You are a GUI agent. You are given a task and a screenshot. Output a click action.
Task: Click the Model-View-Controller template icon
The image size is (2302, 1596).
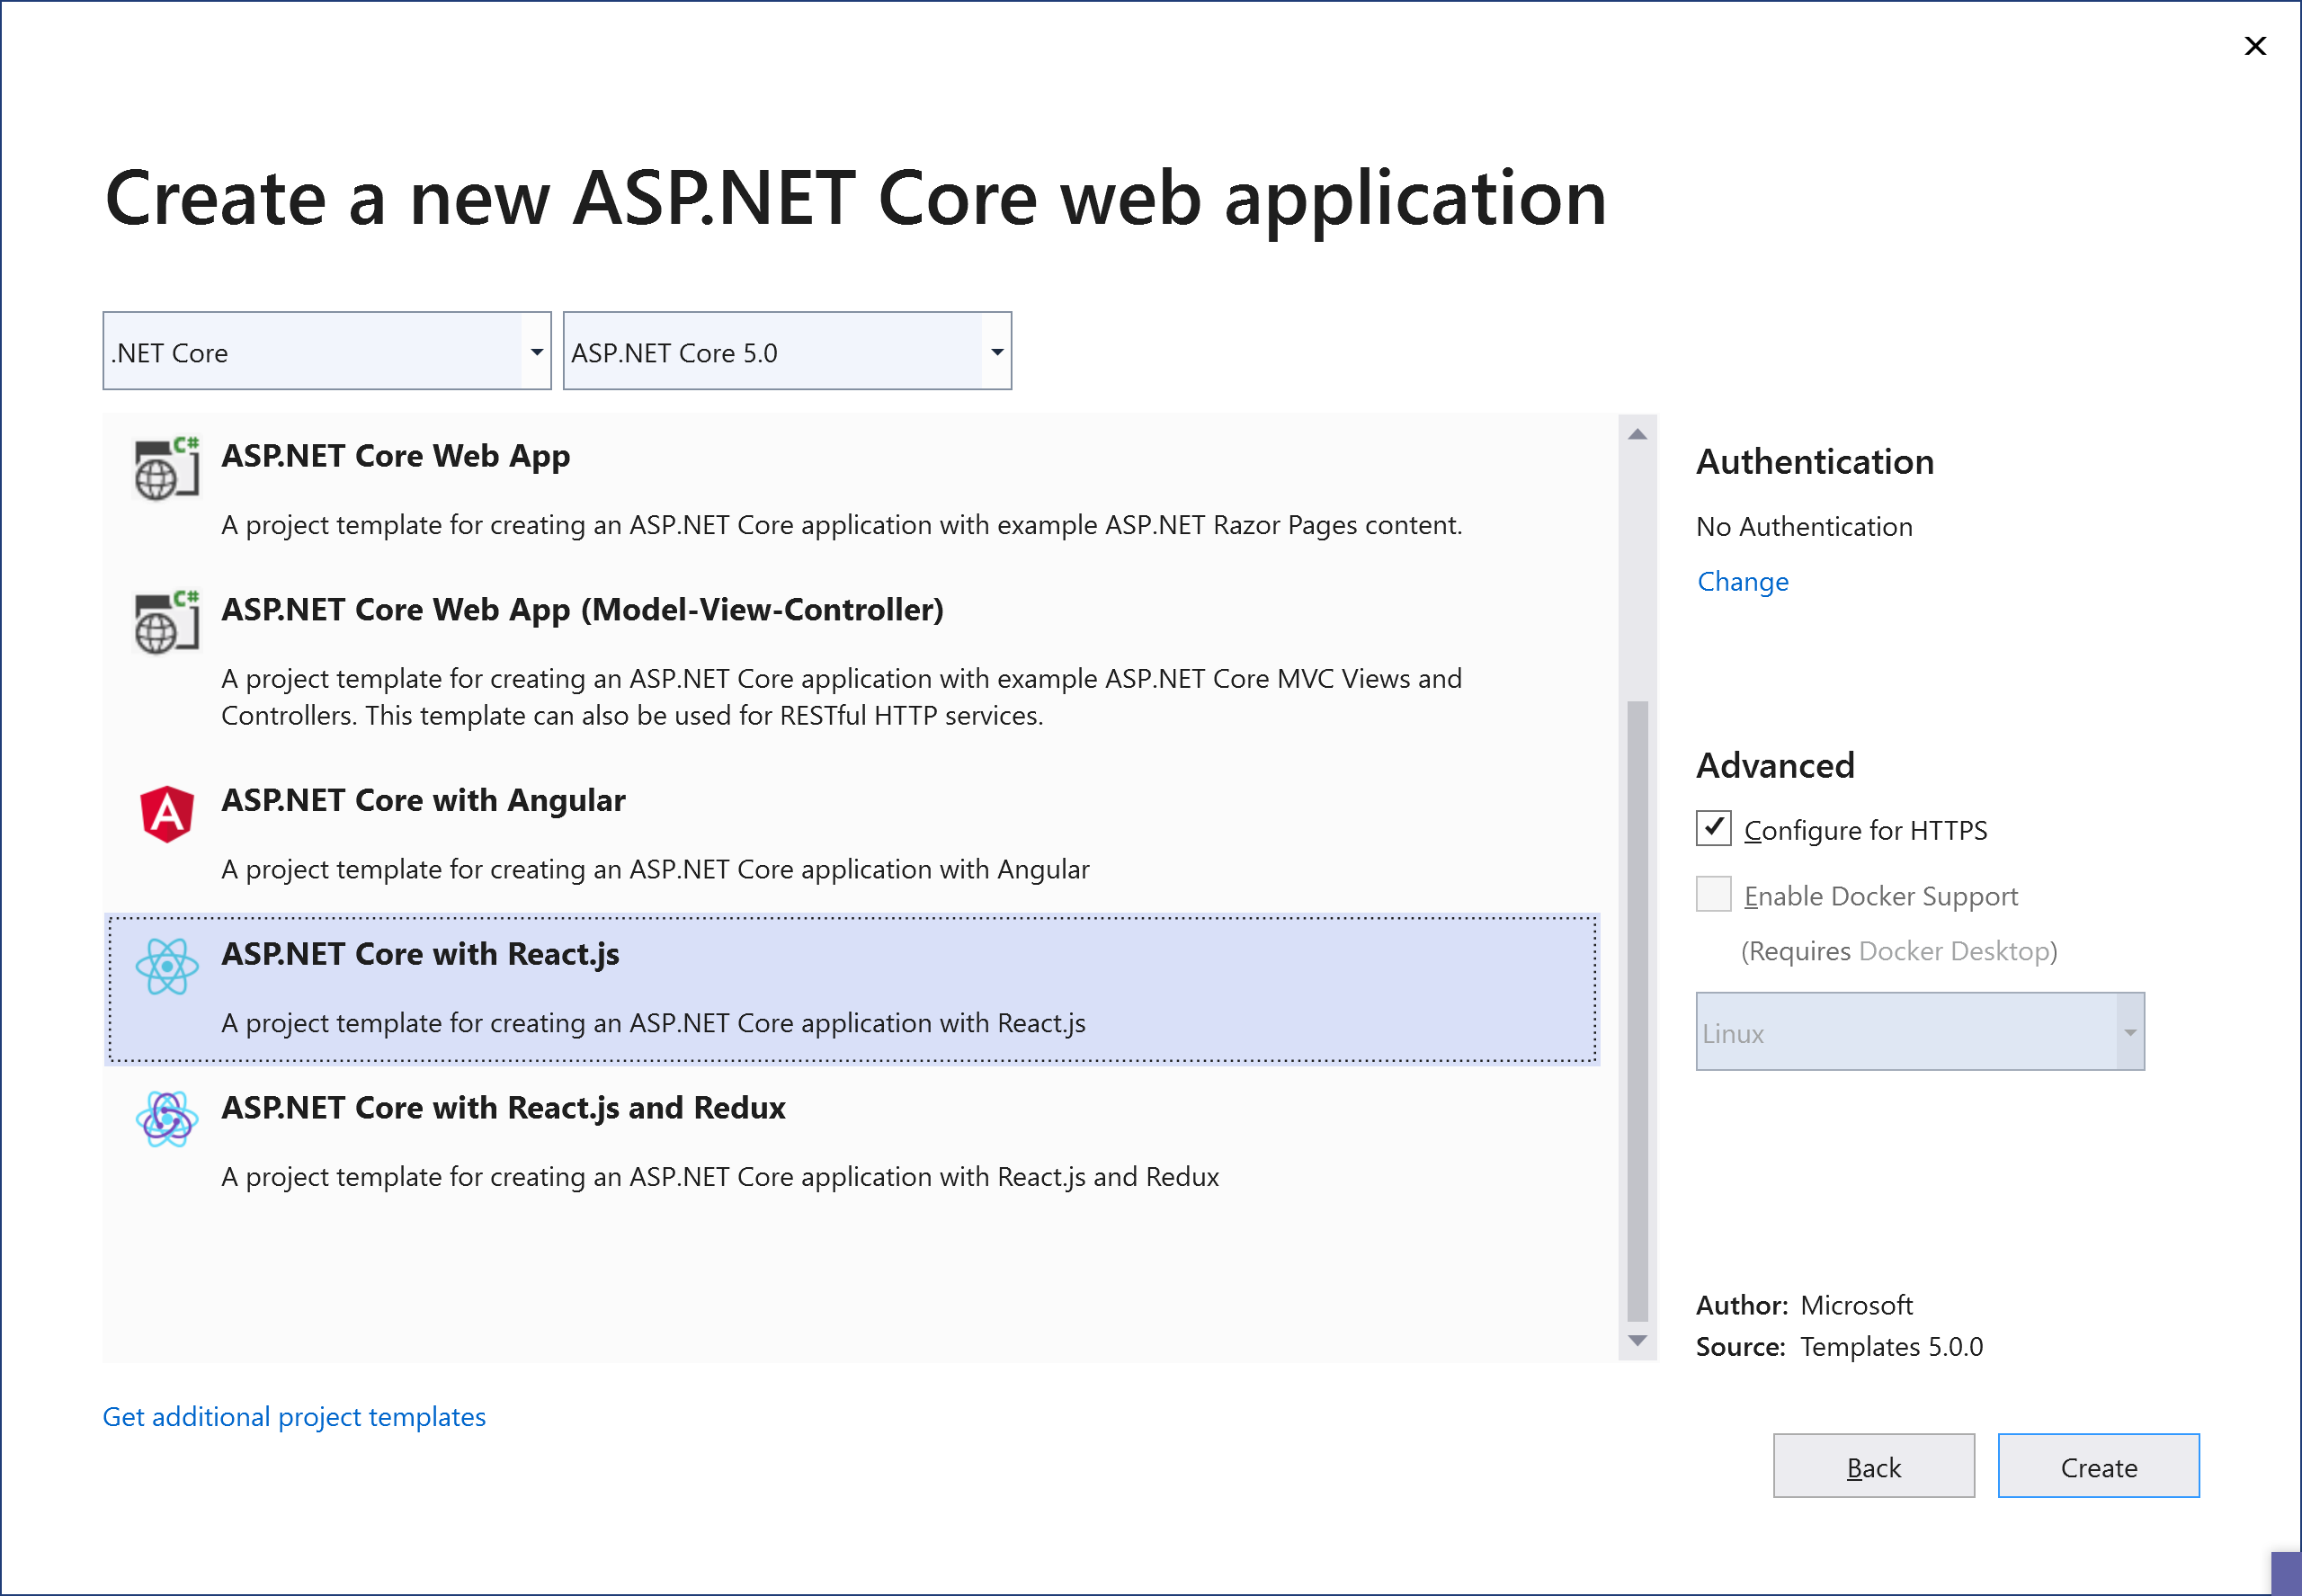[166, 622]
